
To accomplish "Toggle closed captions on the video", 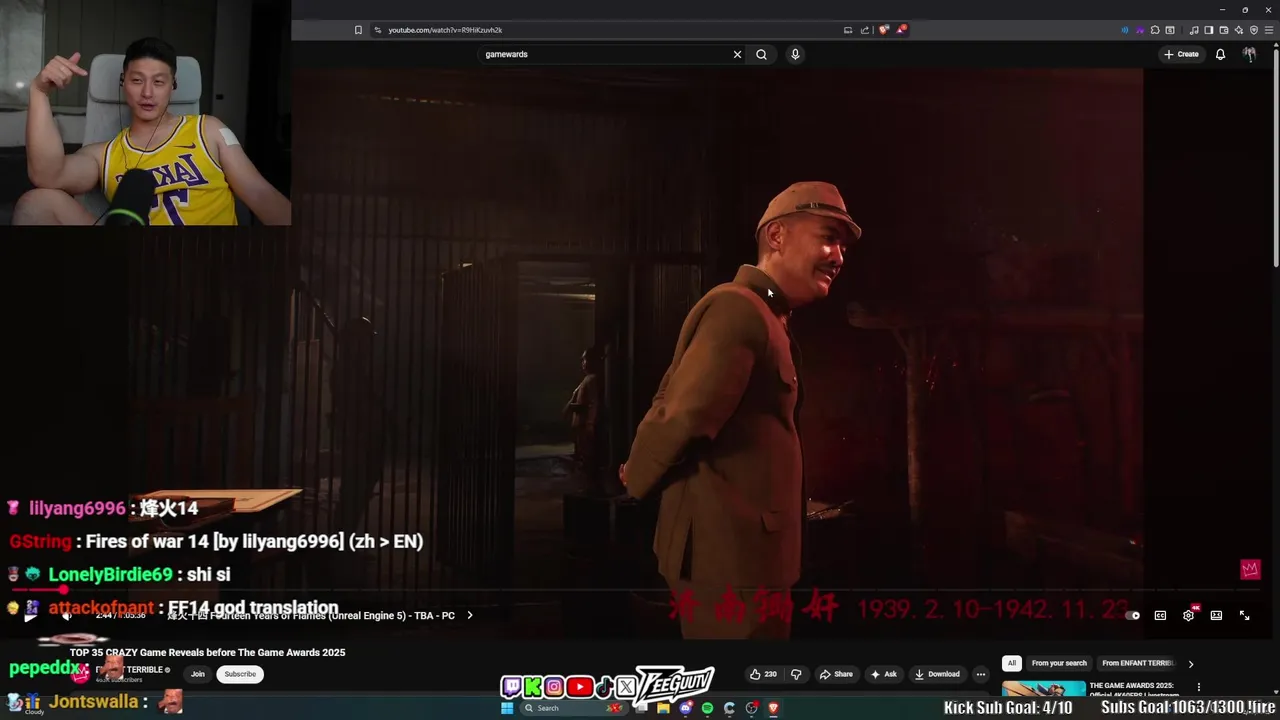I will coord(1160,615).
